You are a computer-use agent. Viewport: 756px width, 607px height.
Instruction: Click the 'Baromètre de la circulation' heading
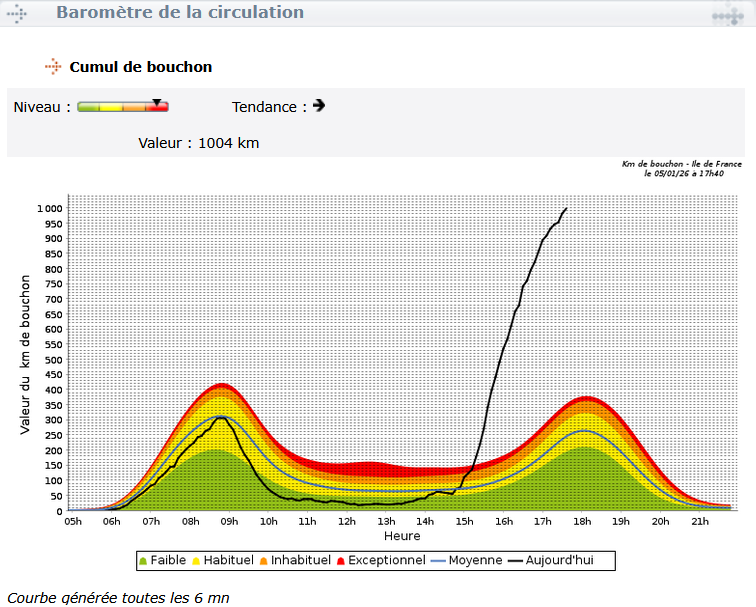tap(180, 12)
